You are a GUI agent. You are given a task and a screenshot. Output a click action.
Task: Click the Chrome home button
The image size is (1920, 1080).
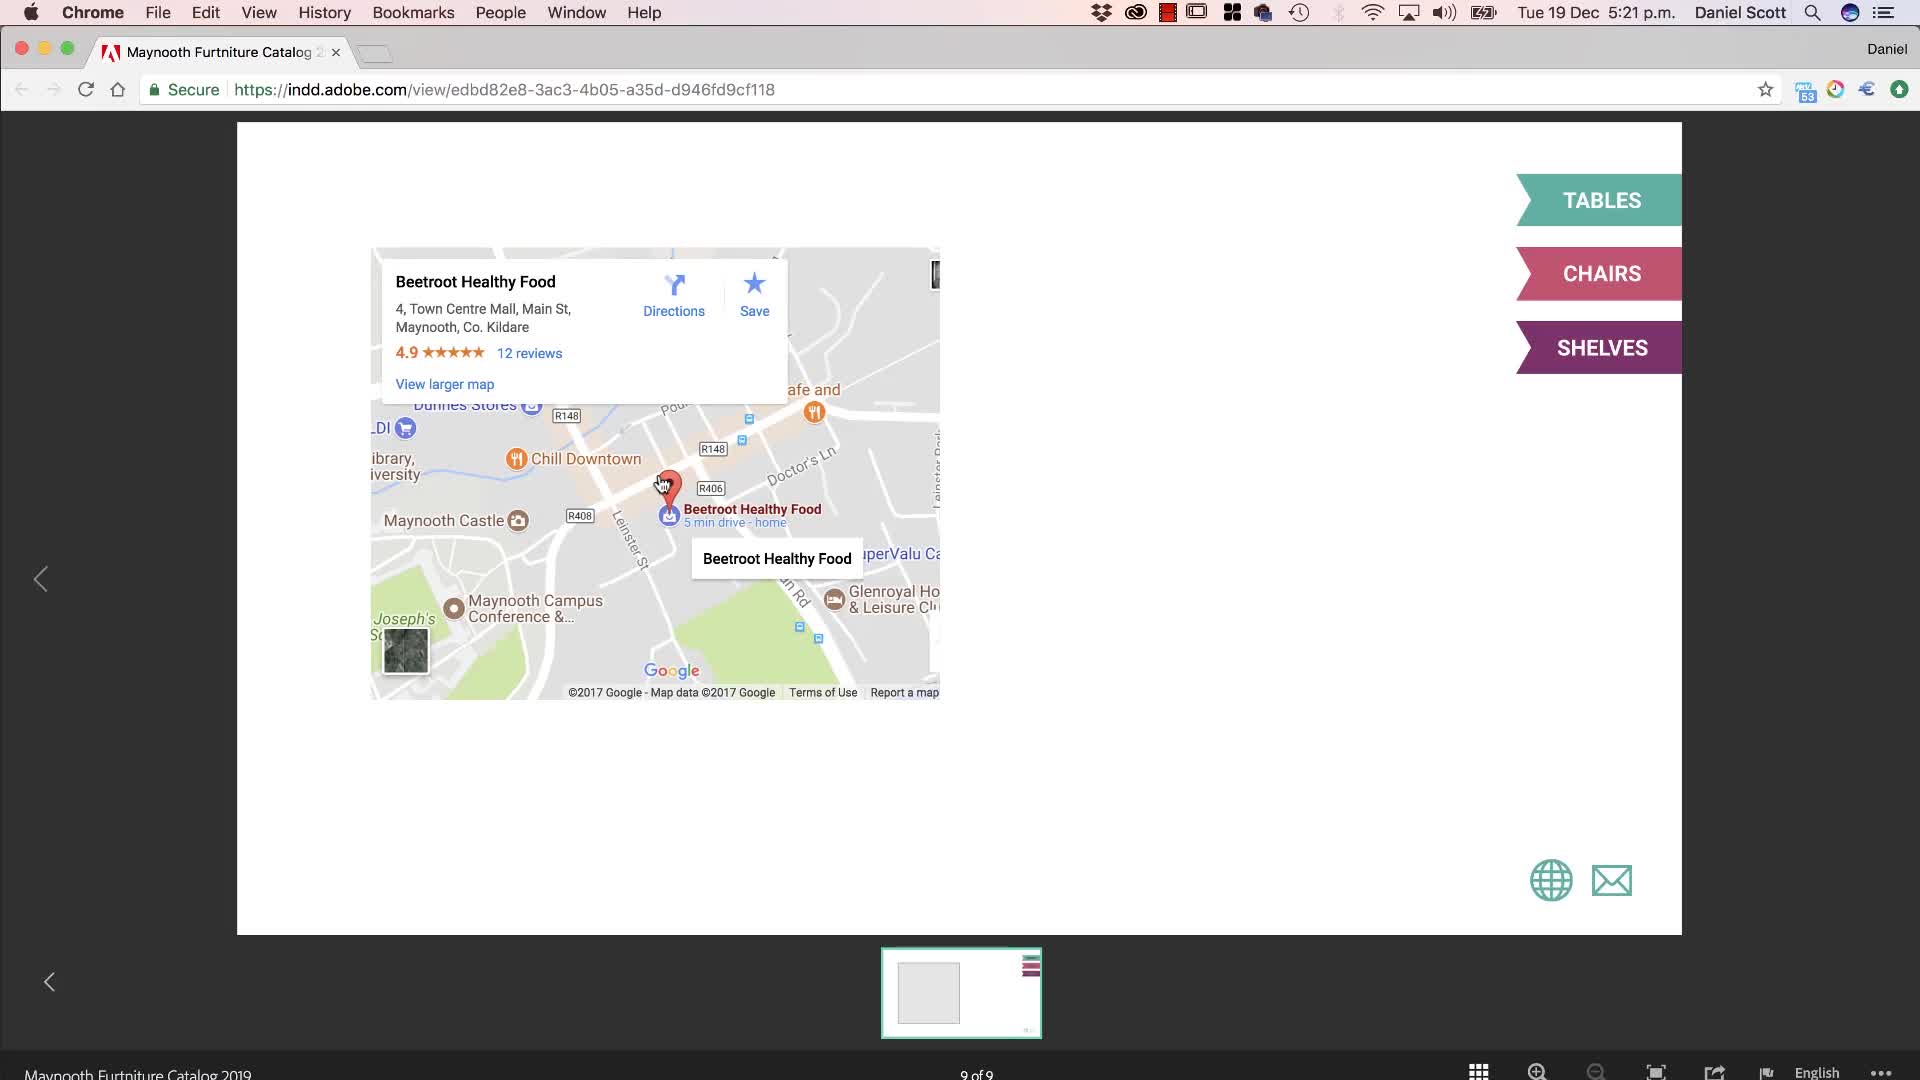coord(118,89)
